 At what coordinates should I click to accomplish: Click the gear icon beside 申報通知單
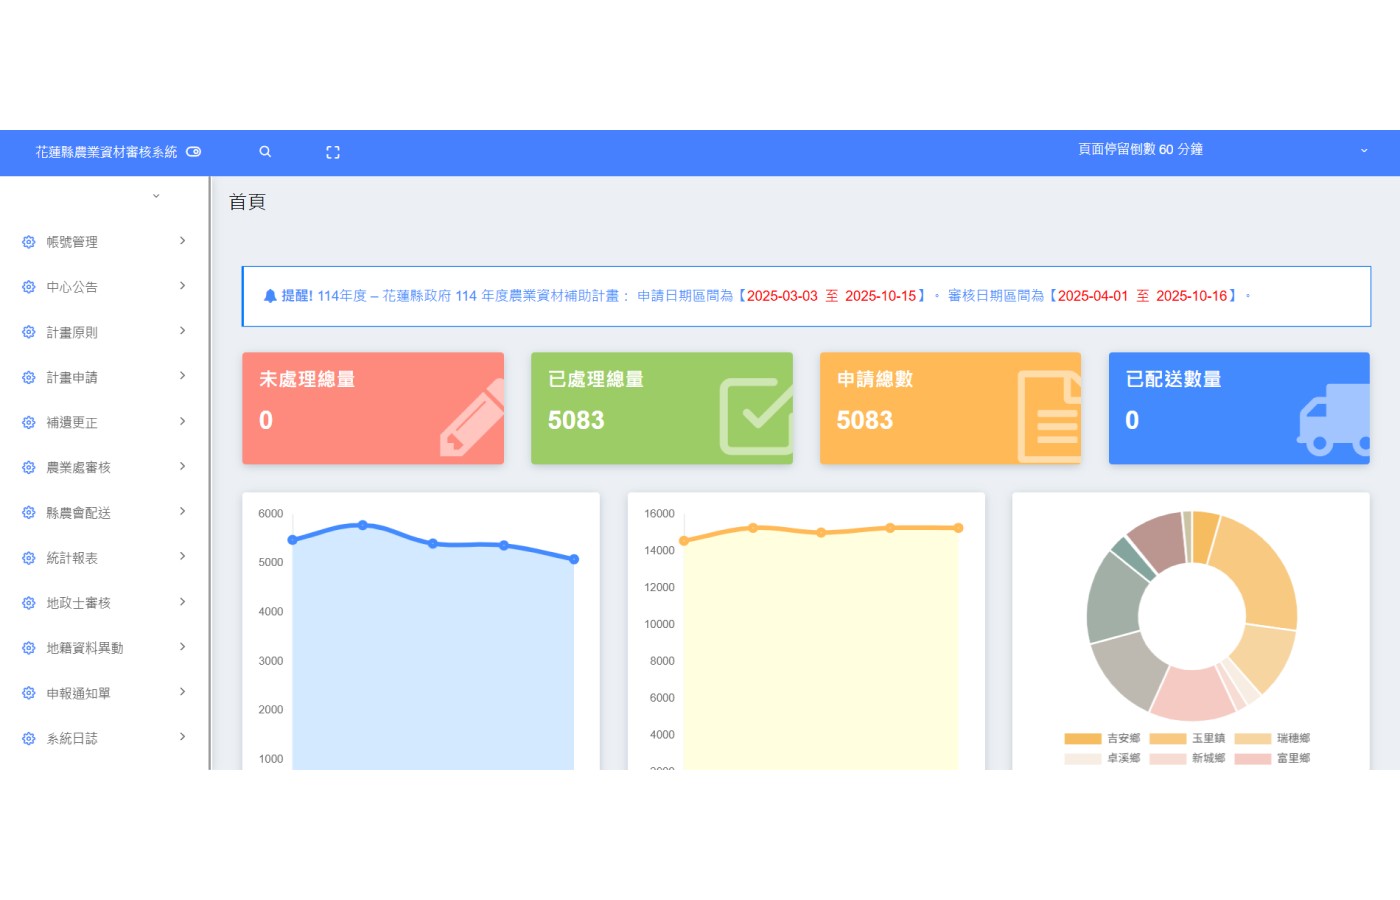tap(28, 693)
